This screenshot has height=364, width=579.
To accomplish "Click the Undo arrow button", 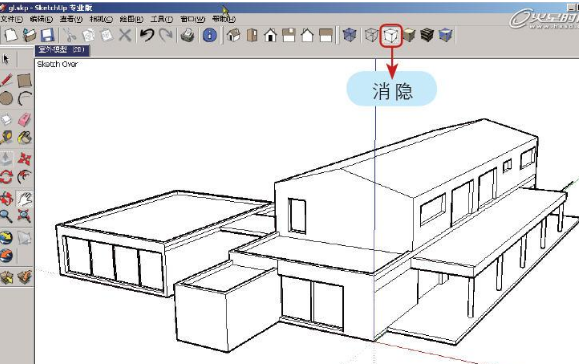I will click(147, 35).
